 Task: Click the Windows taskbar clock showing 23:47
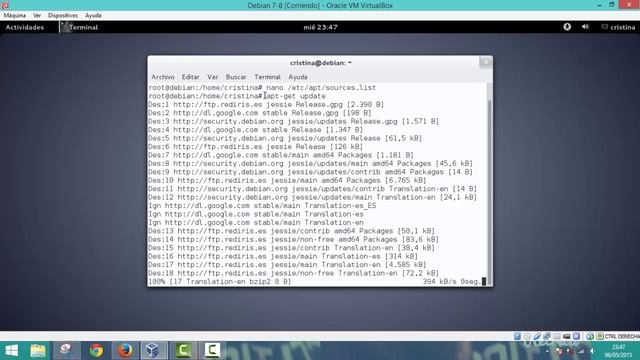[x=618, y=351]
